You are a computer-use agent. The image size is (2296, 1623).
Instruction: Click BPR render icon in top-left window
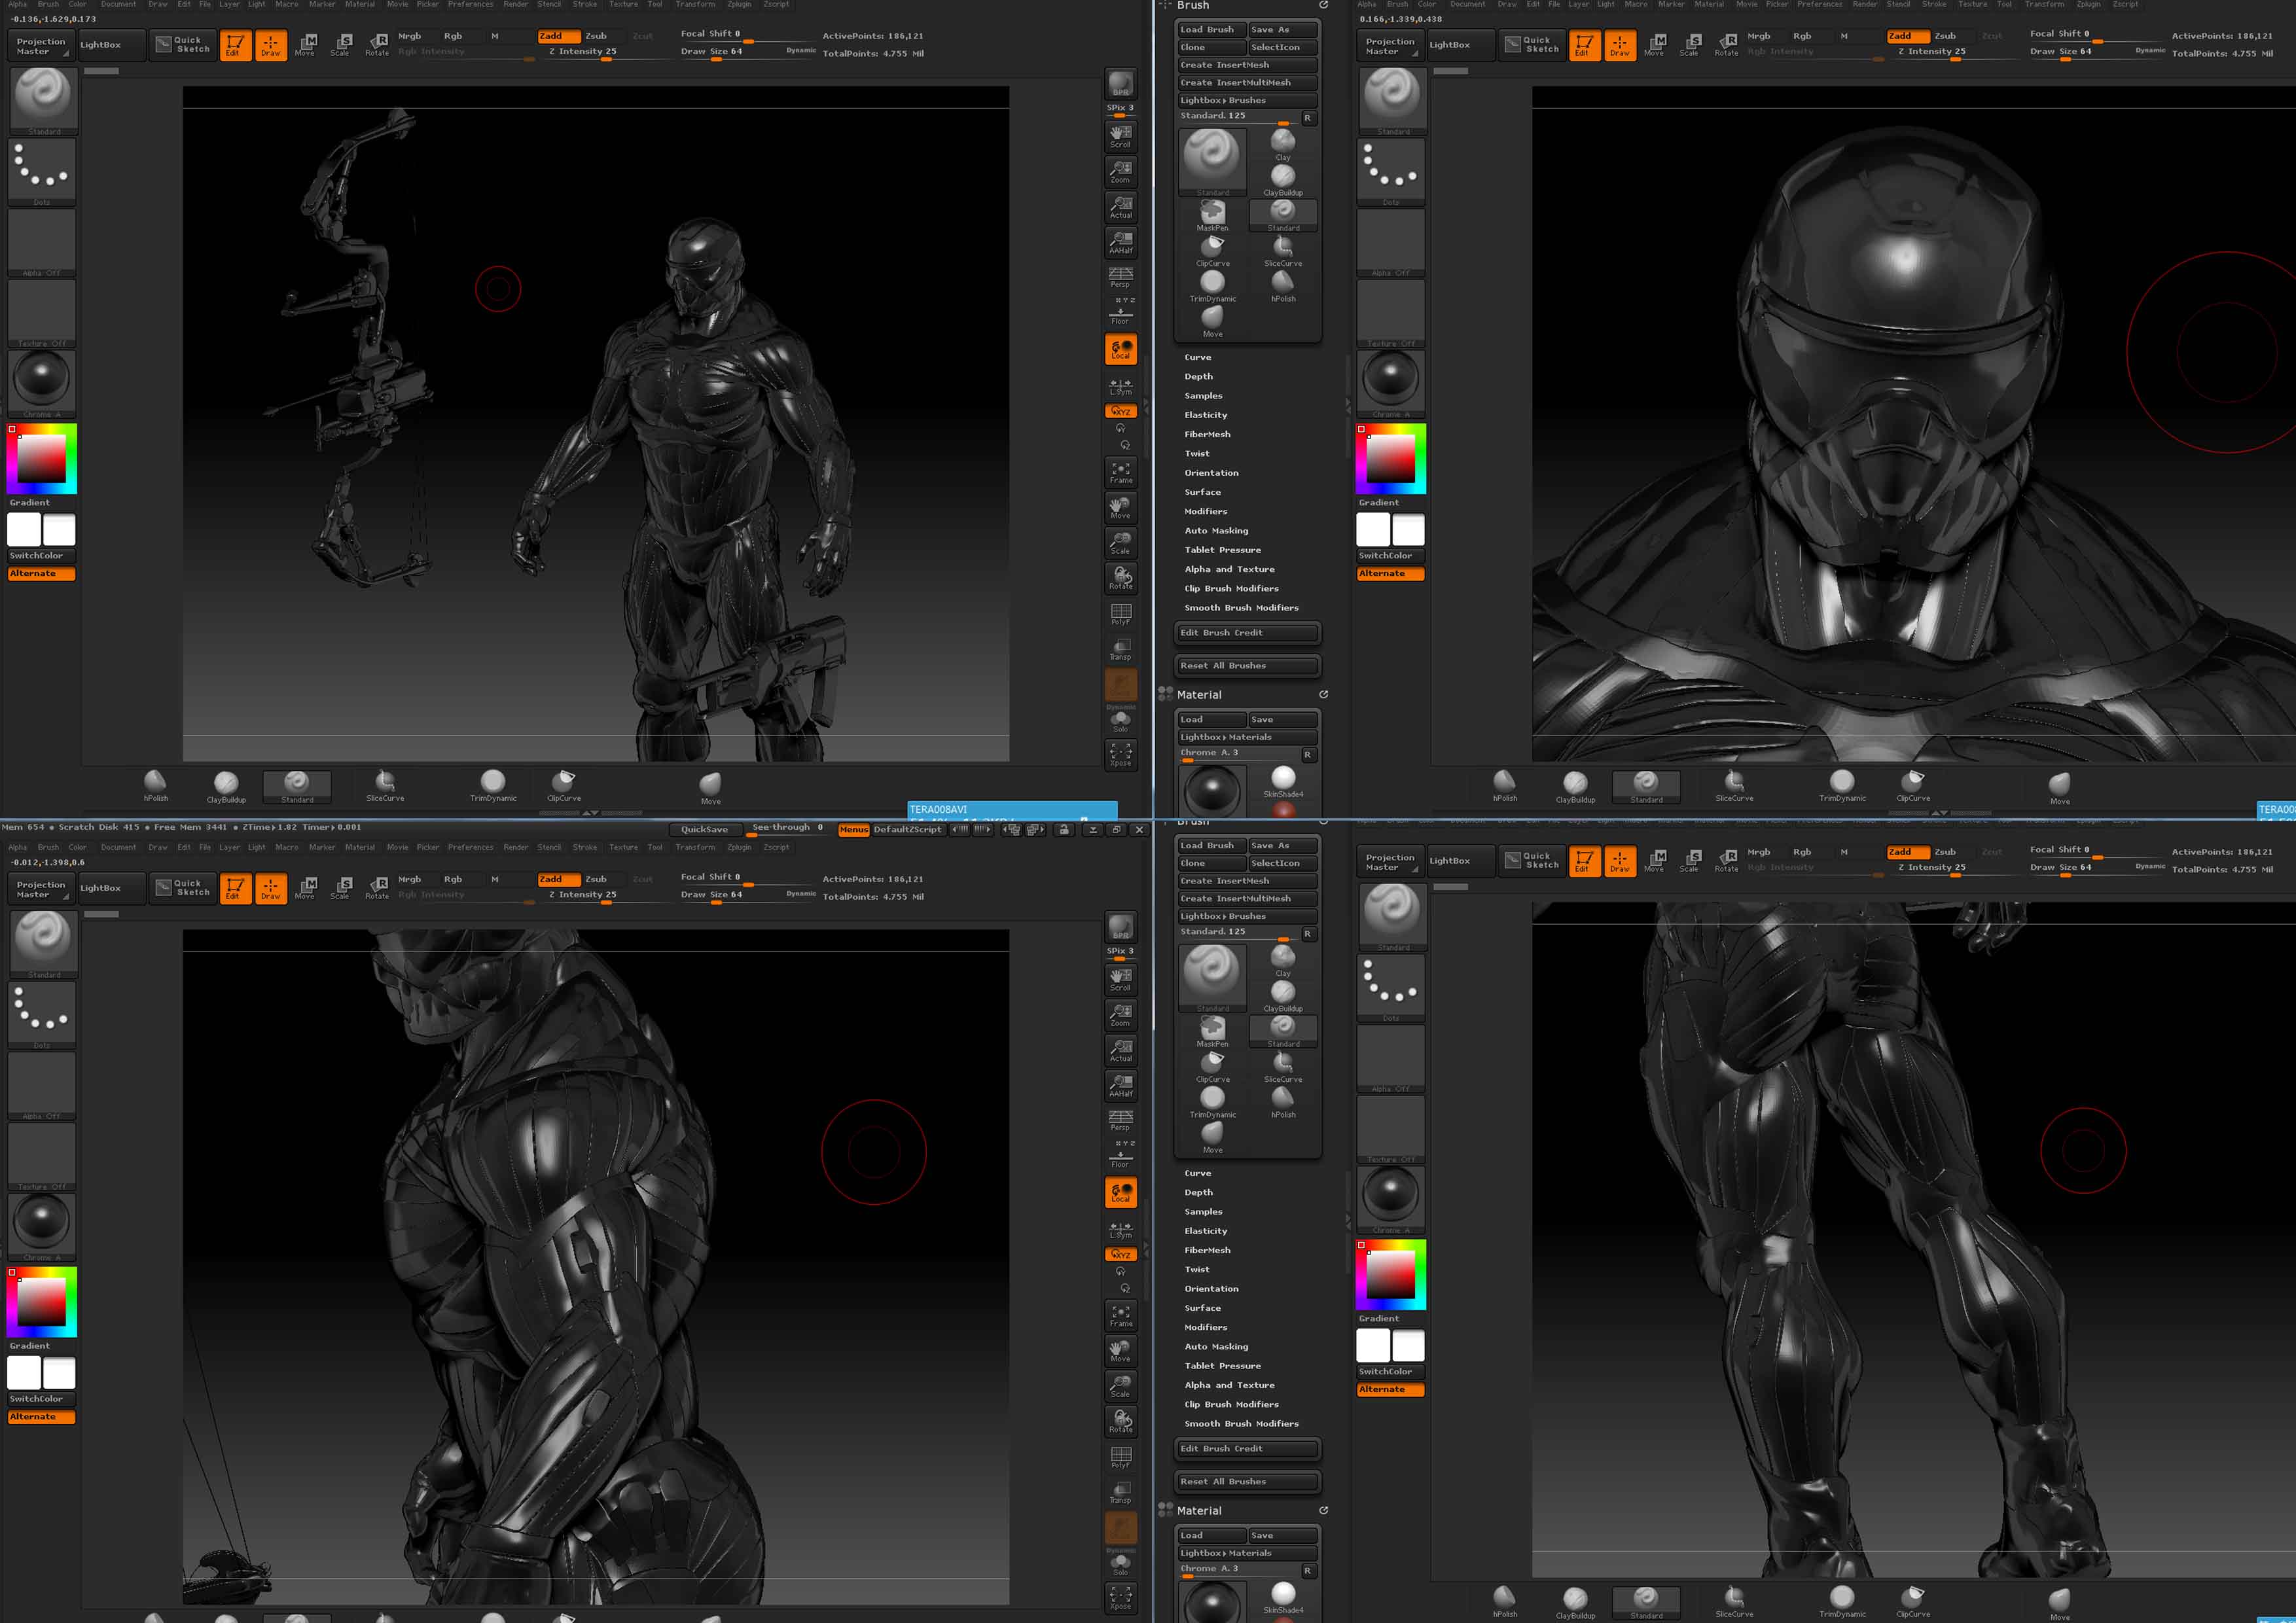[x=1120, y=84]
